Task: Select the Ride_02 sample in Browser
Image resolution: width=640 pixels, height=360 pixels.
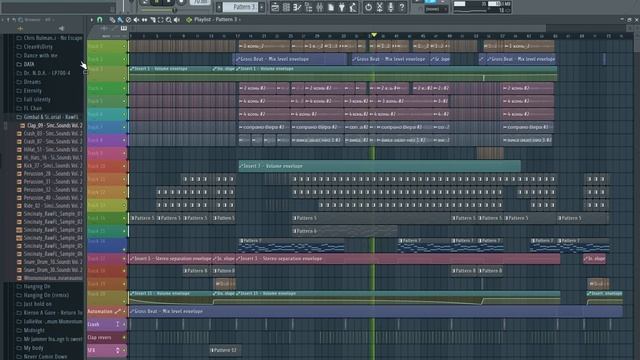Action: coord(53,206)
